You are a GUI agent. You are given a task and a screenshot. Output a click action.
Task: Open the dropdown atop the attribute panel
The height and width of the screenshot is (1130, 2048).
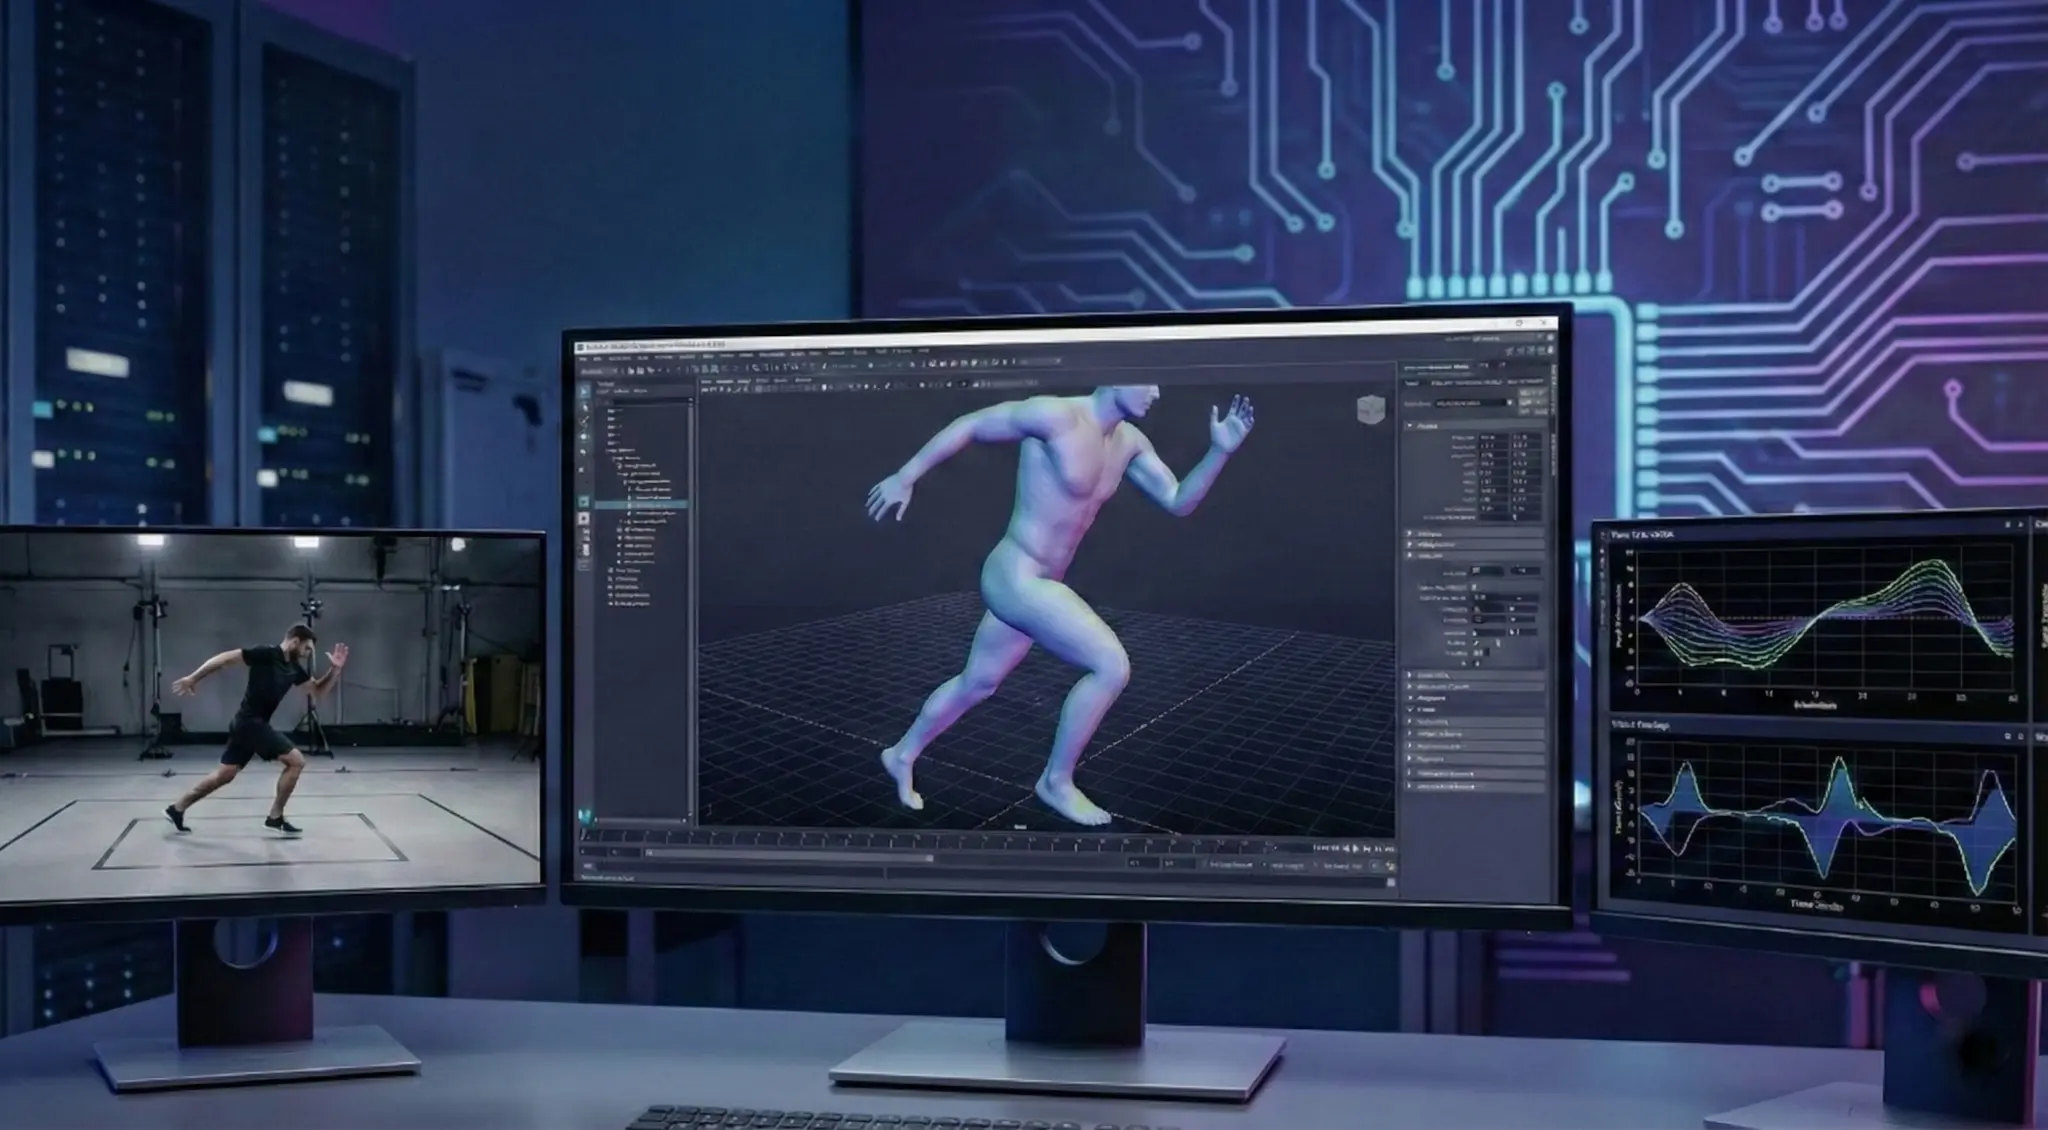(1472, 404)
